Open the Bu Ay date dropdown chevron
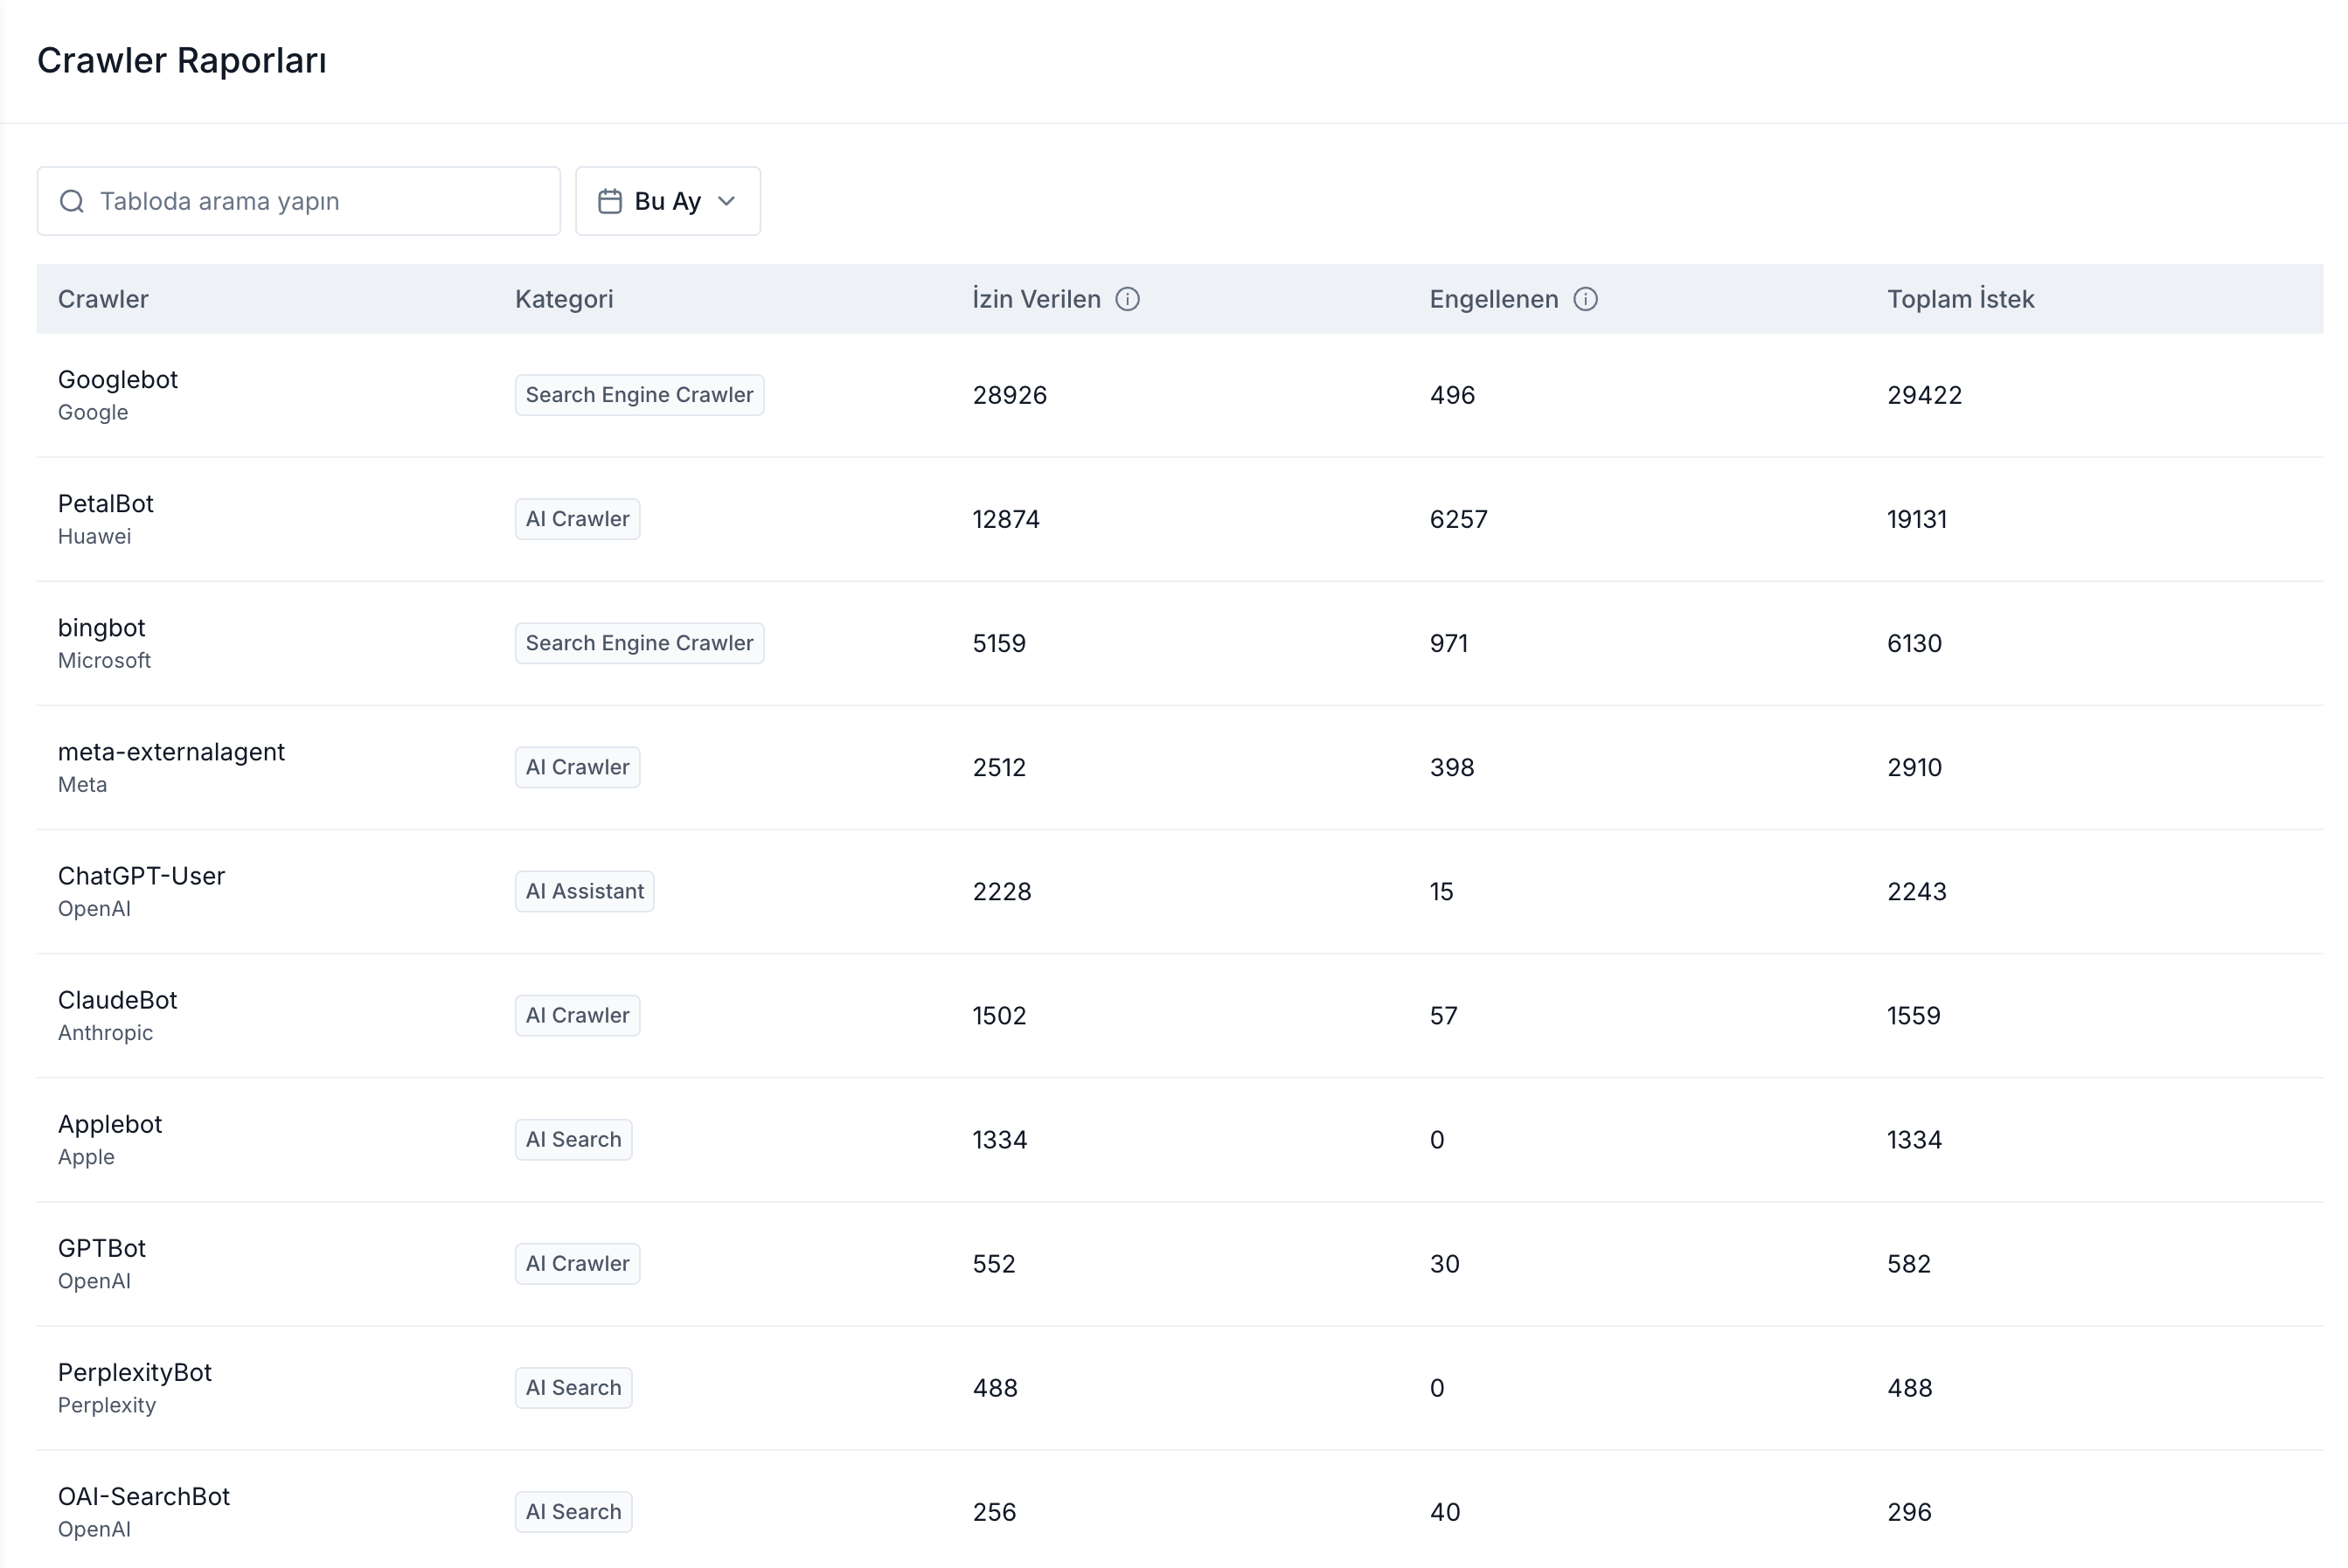Image resolution: width=2348 pixels, height=1568 pixels. [727, 201]
